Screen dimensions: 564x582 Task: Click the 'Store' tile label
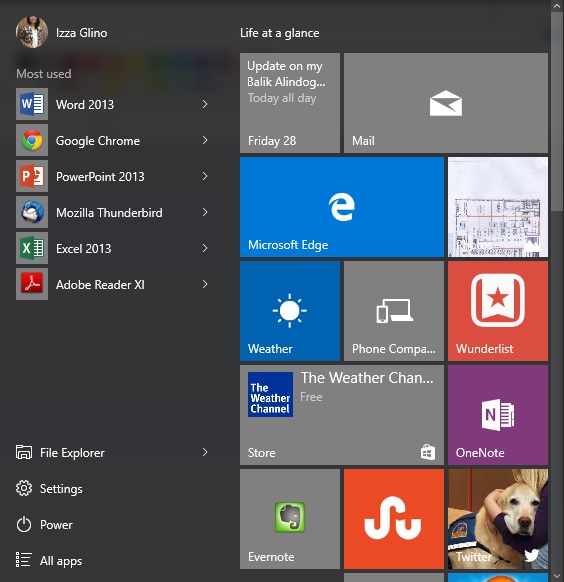(262, 453)
